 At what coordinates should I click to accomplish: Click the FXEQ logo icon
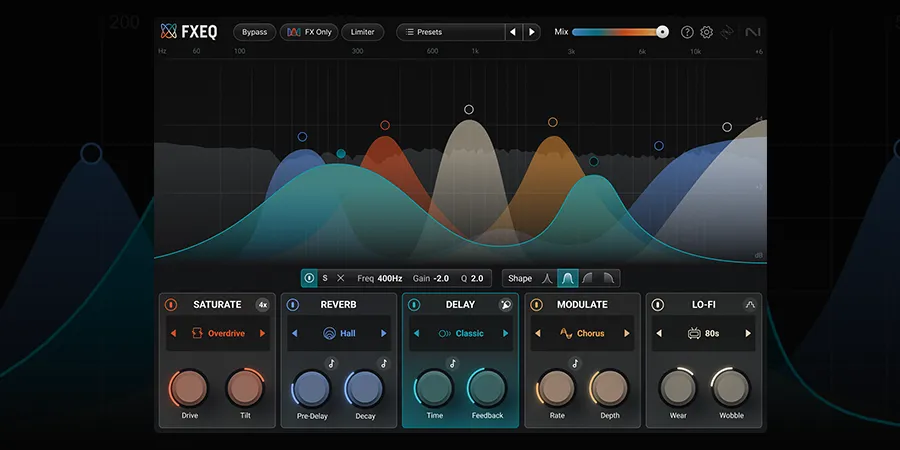coord(168,32)
